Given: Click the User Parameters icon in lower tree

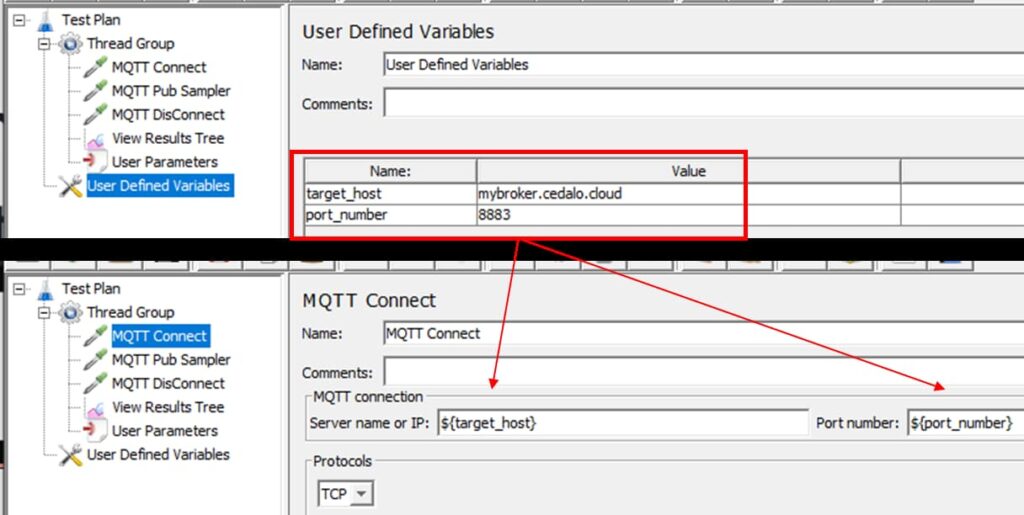Looking at the screenshot, I should pyautogui.click(x=95, y=431).
